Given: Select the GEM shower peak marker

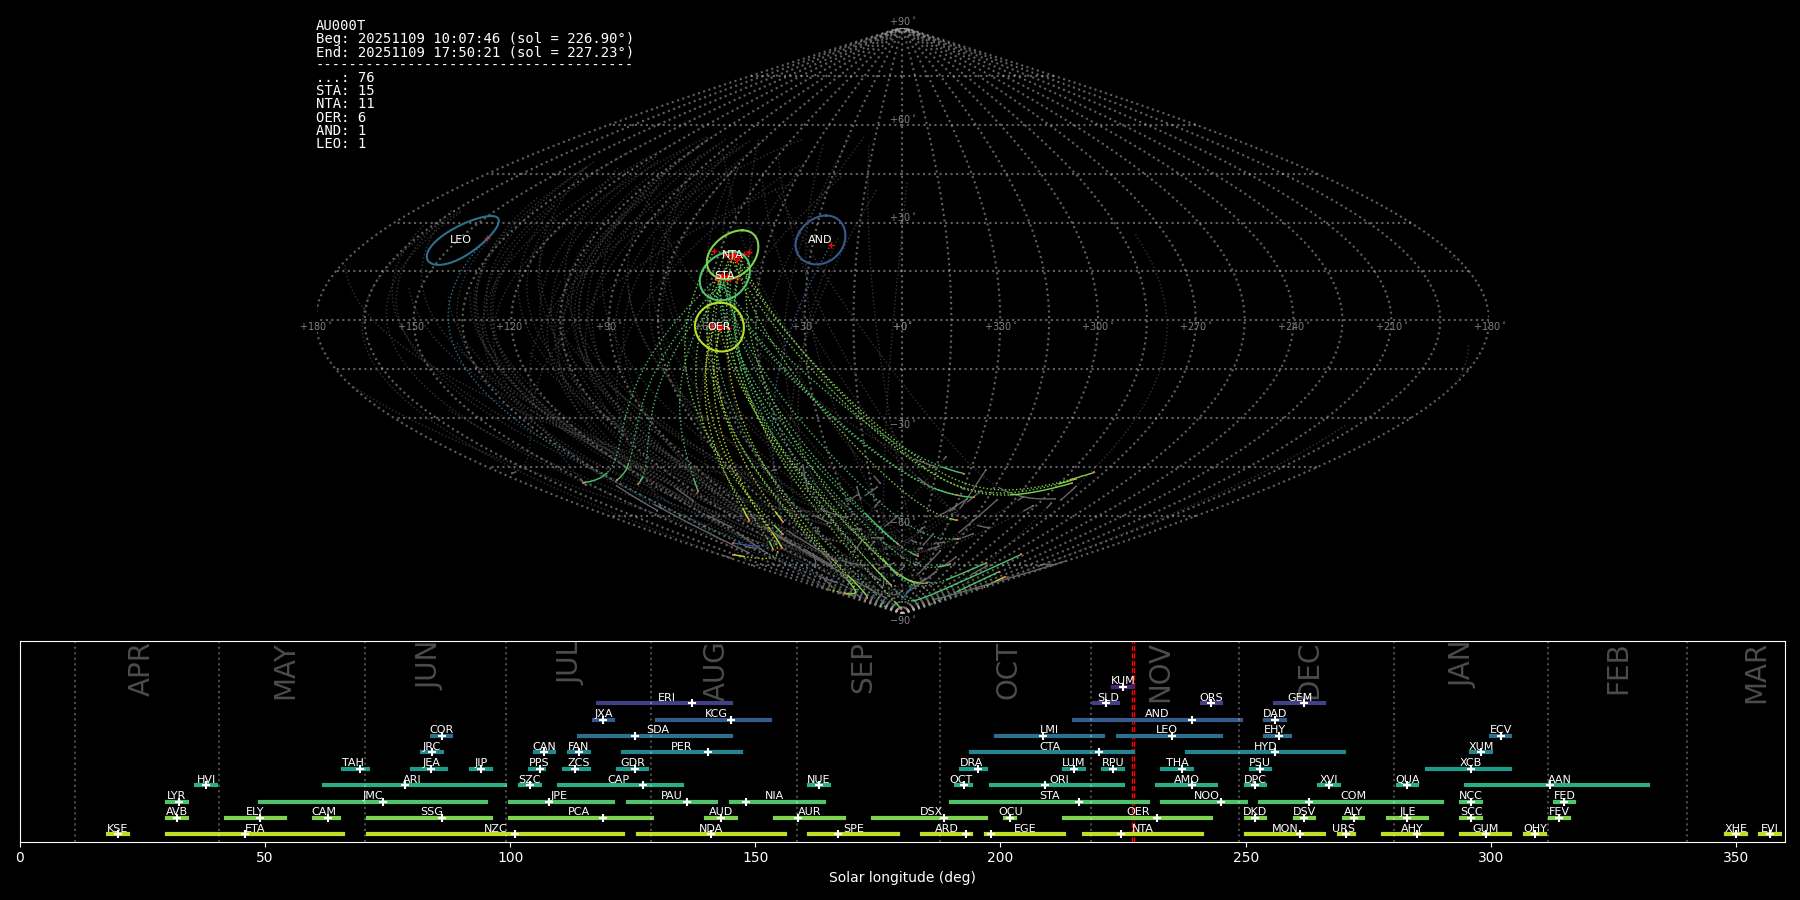Looking at the screenshot, I should tap(1303, 703).
